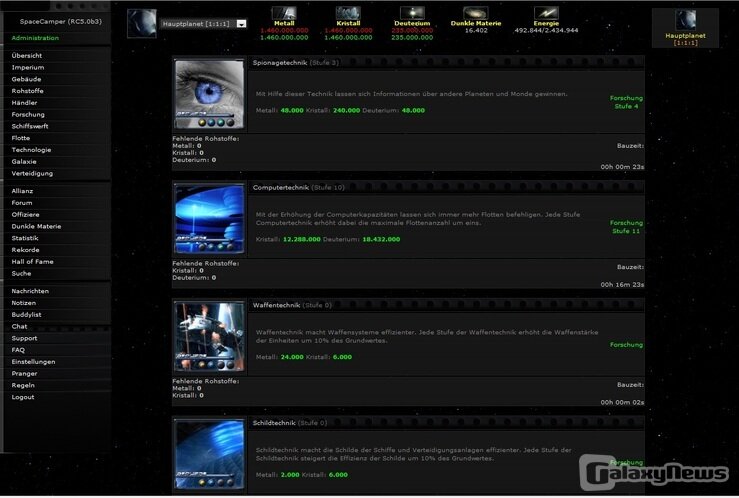Research Computertechnik to Stufe 11
Image resolution: width=739 pixels, height=498 pixels.
click(626, 227)
